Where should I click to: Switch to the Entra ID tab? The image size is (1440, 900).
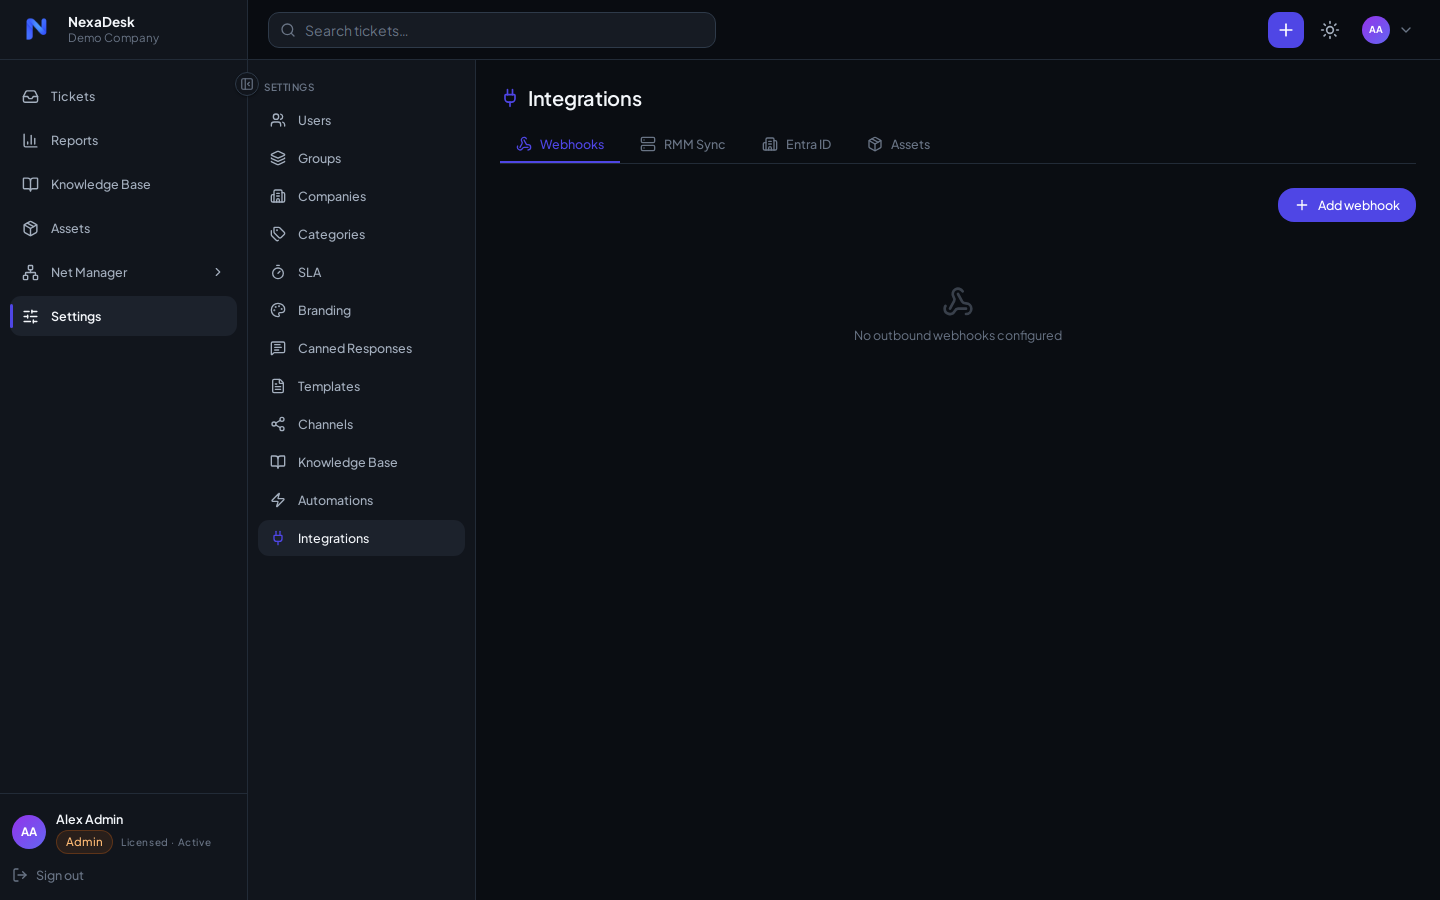click(x=797, y=144)
